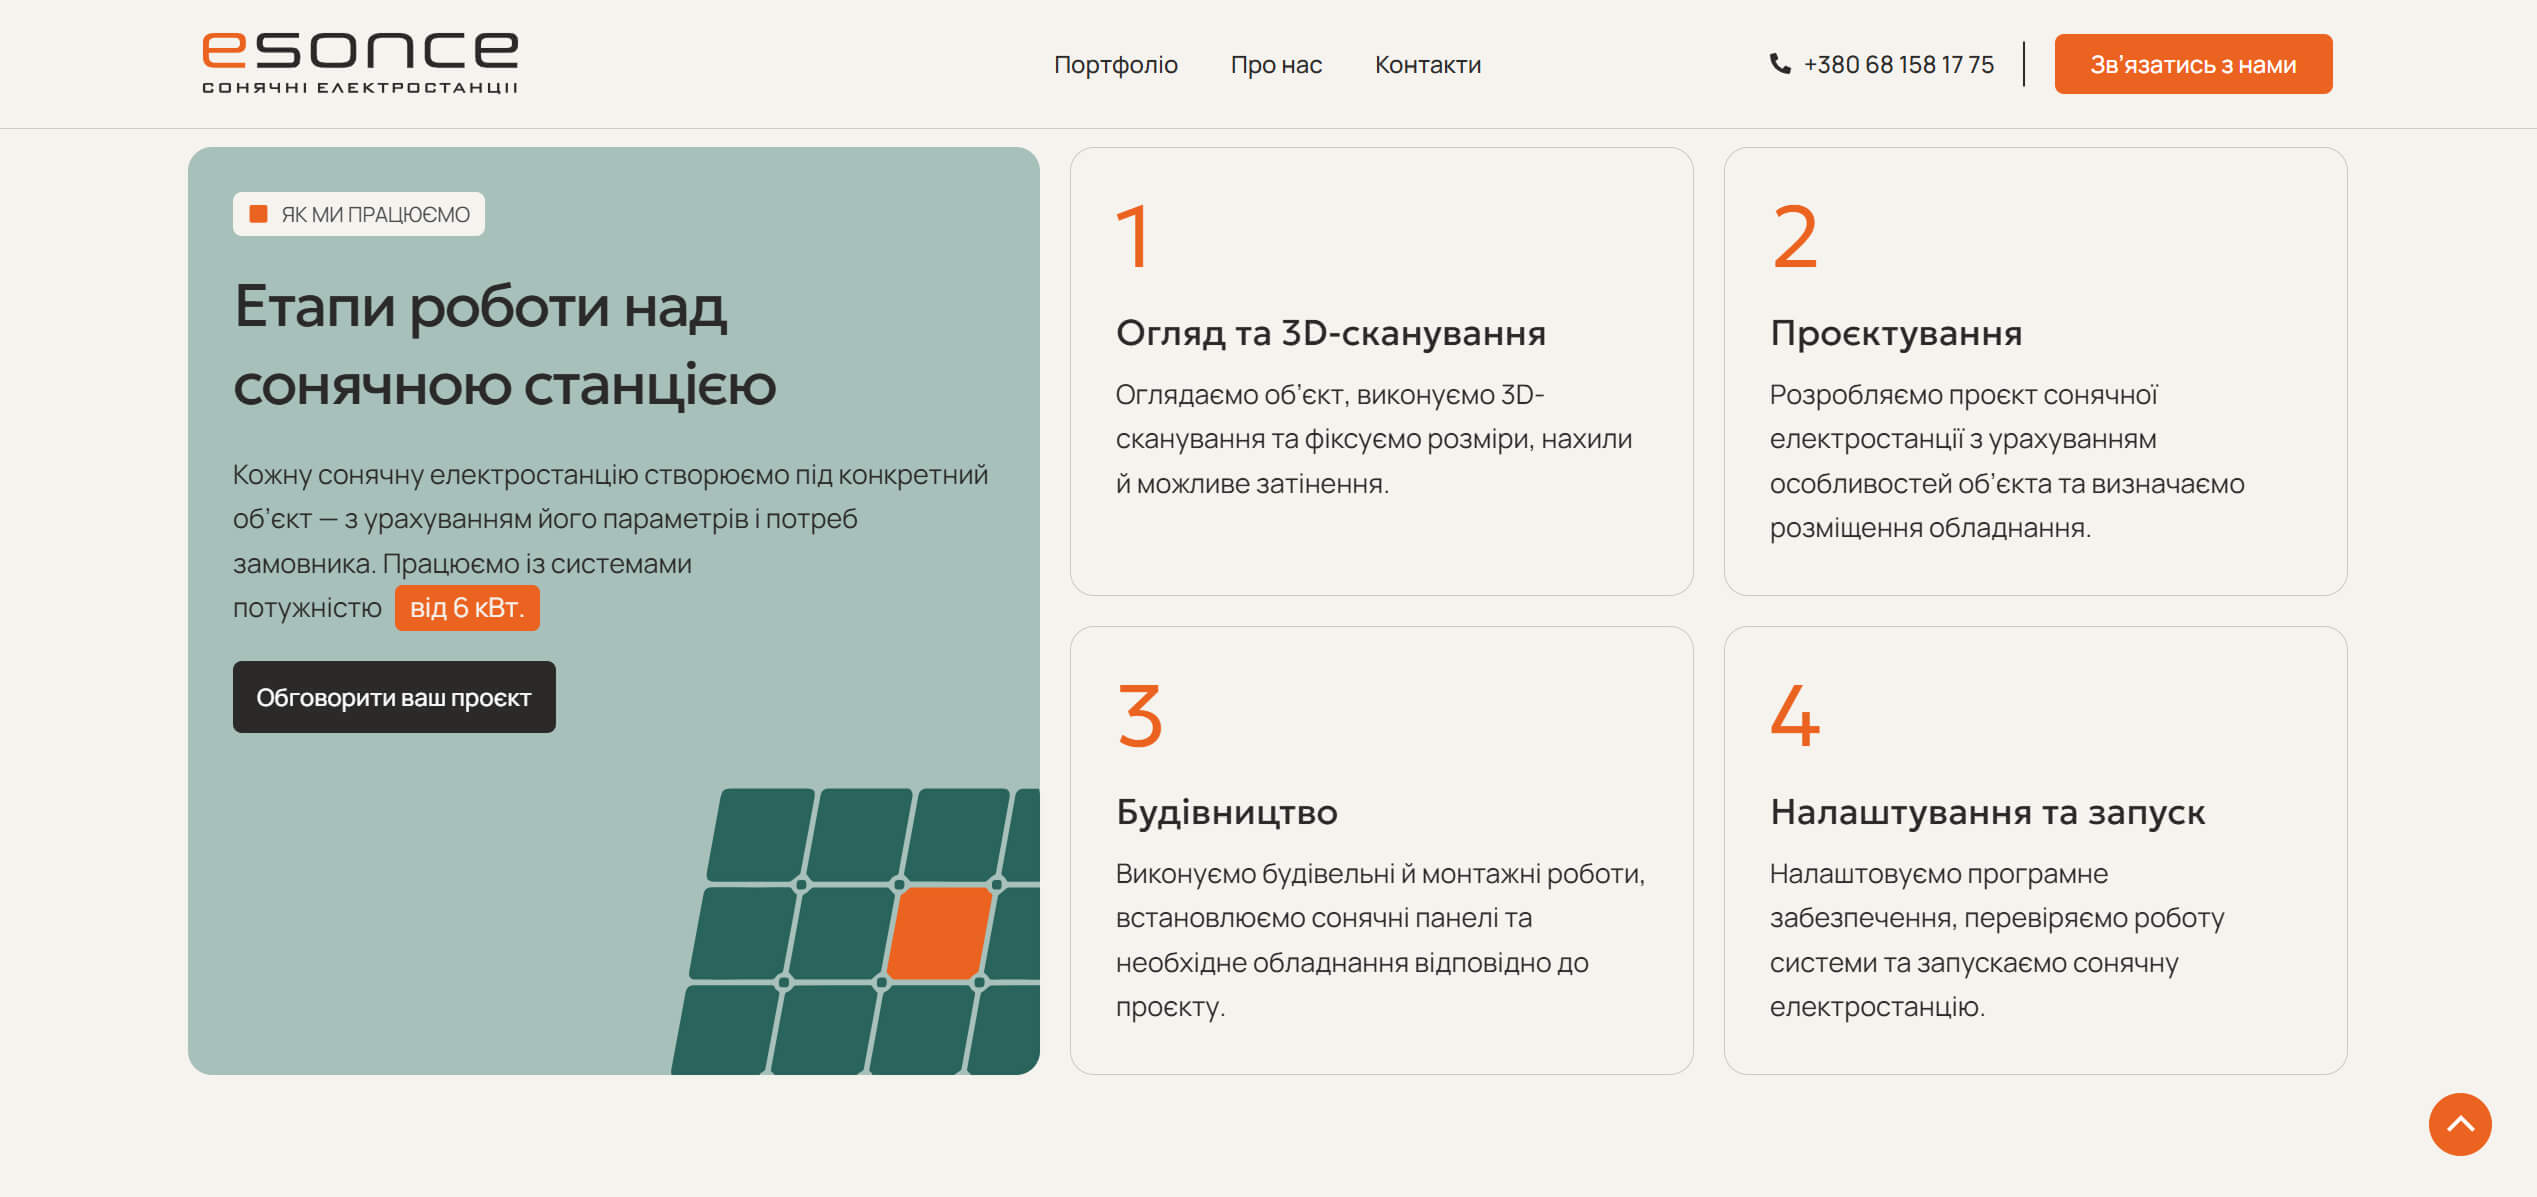
Task: Select the Будівництво card title
Action: click(x=1227, y=812)
